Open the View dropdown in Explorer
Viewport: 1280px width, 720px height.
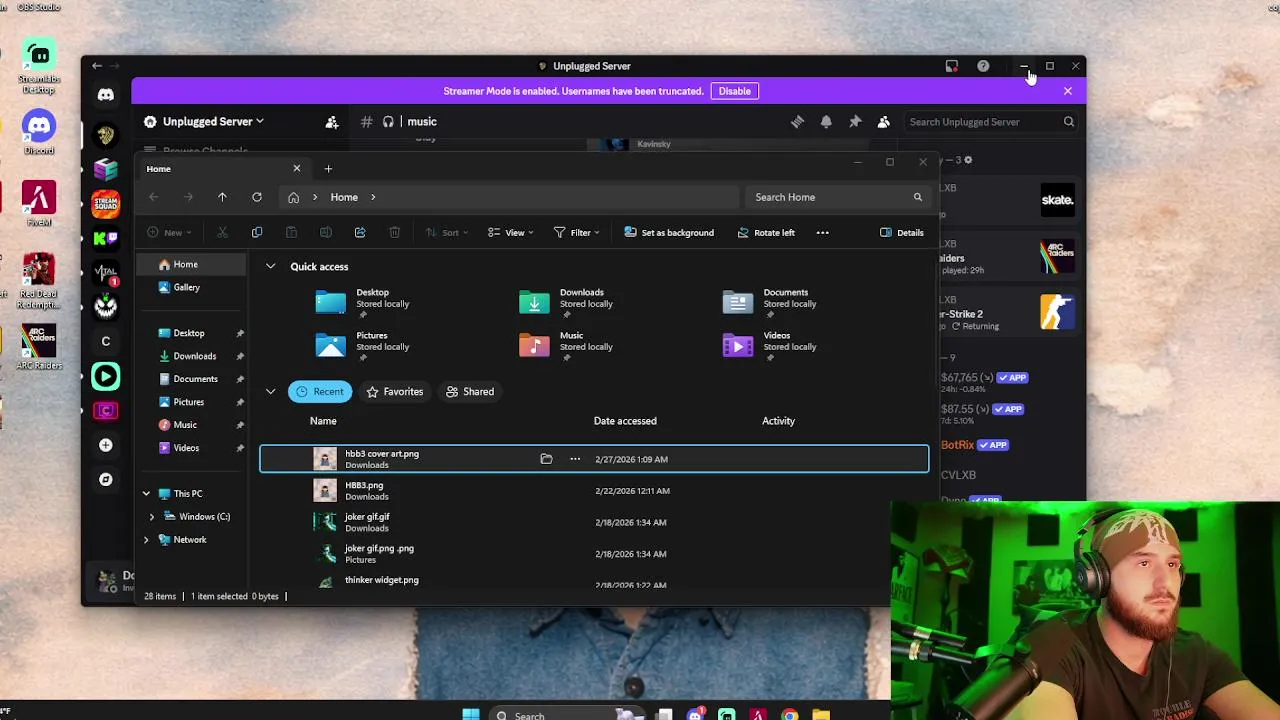(510, 233)
